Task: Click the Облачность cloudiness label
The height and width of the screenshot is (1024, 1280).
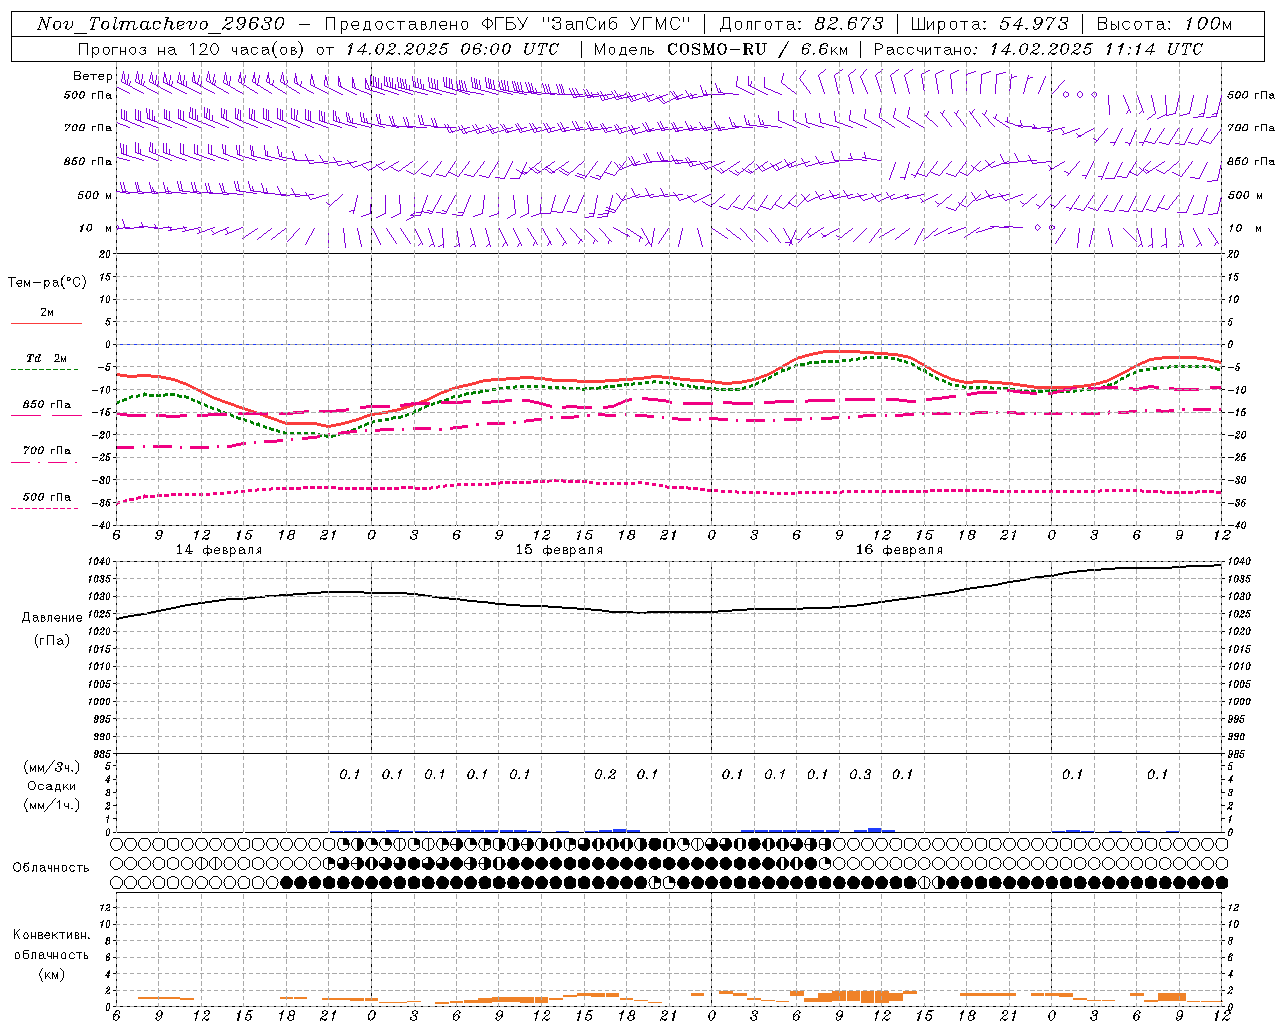Action: [x=51, y=868]
